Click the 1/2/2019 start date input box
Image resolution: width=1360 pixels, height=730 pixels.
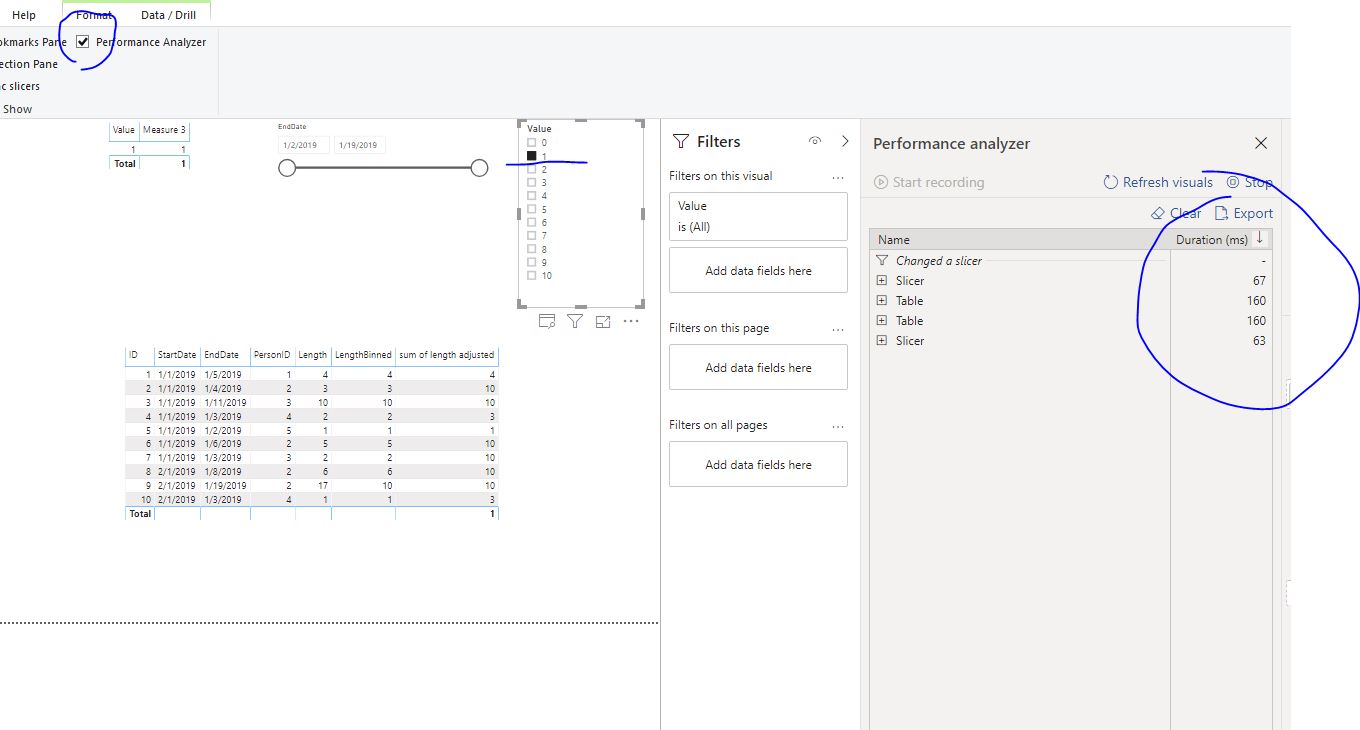pos(303,145)
